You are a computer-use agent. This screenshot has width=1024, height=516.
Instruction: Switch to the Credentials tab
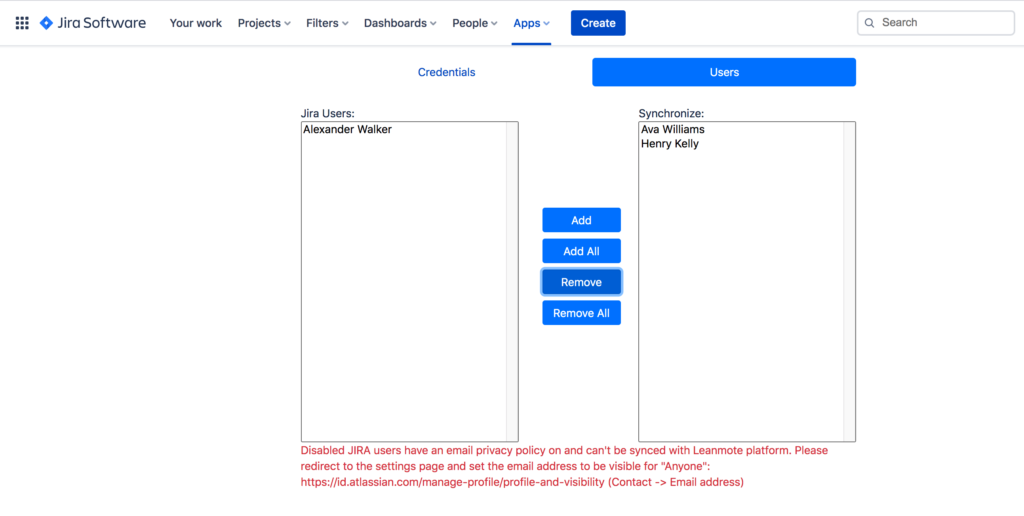point(447,73)
